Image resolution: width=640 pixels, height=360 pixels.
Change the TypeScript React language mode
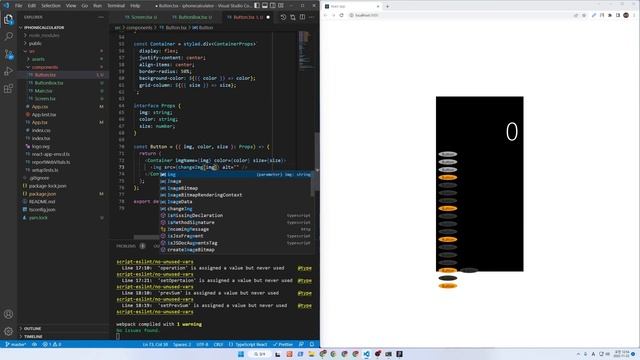pyautogui.click(x=248, y=344)
